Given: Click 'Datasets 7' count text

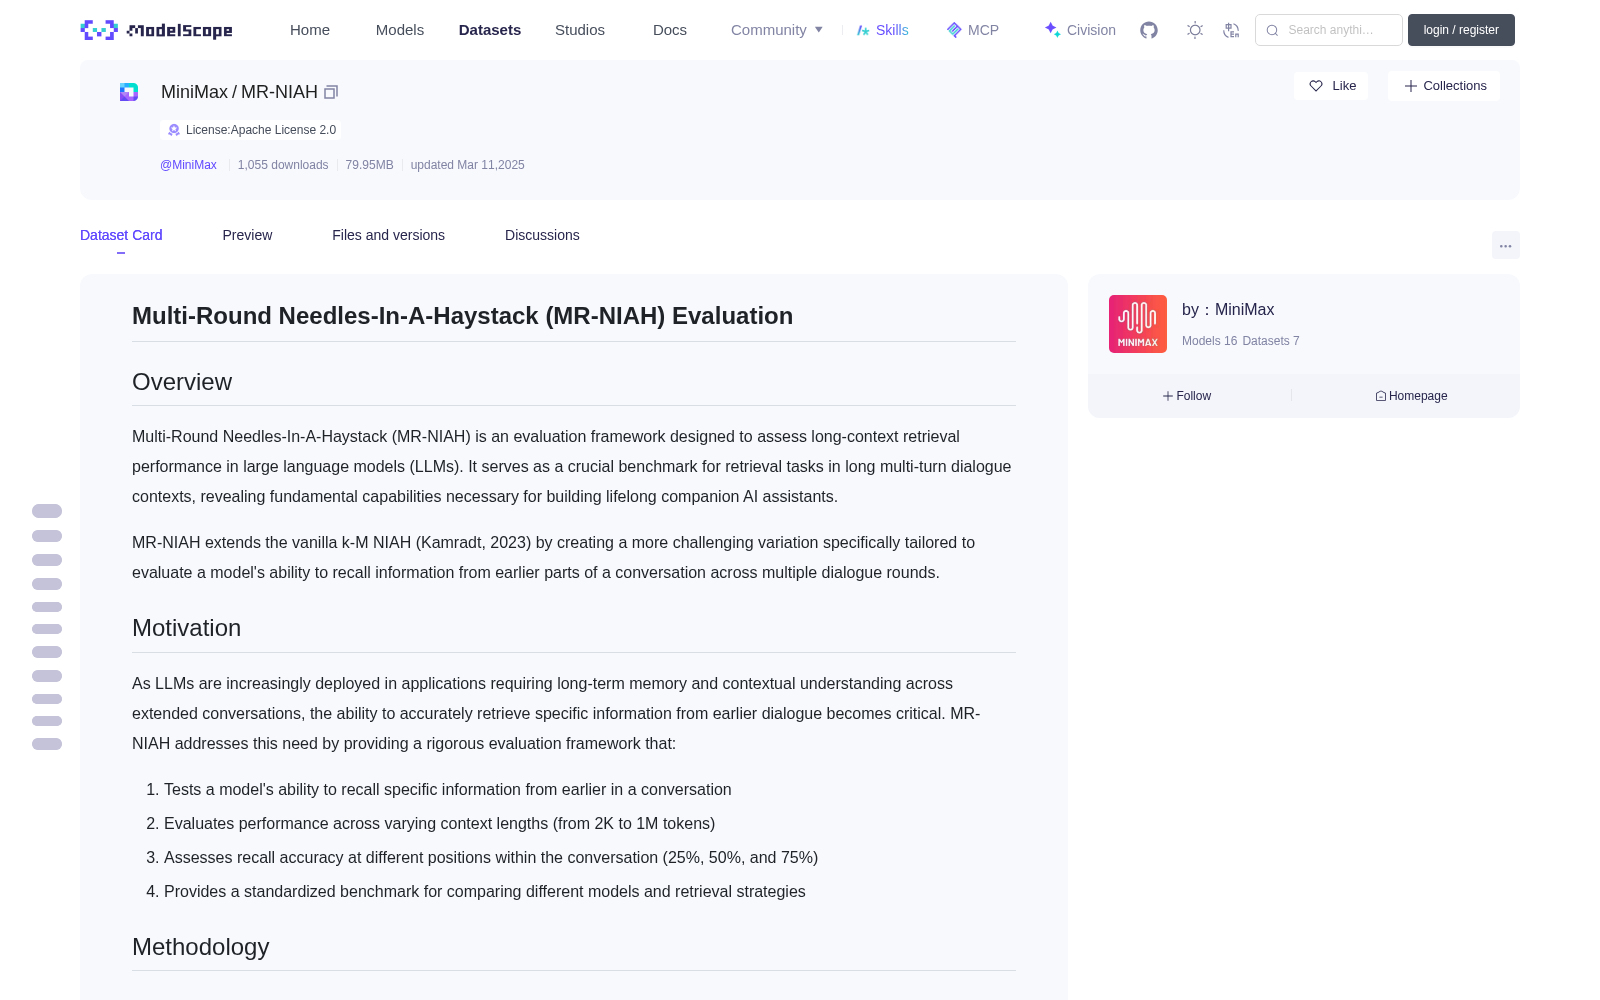Looking at the screenshot, I should [1271, 341].
